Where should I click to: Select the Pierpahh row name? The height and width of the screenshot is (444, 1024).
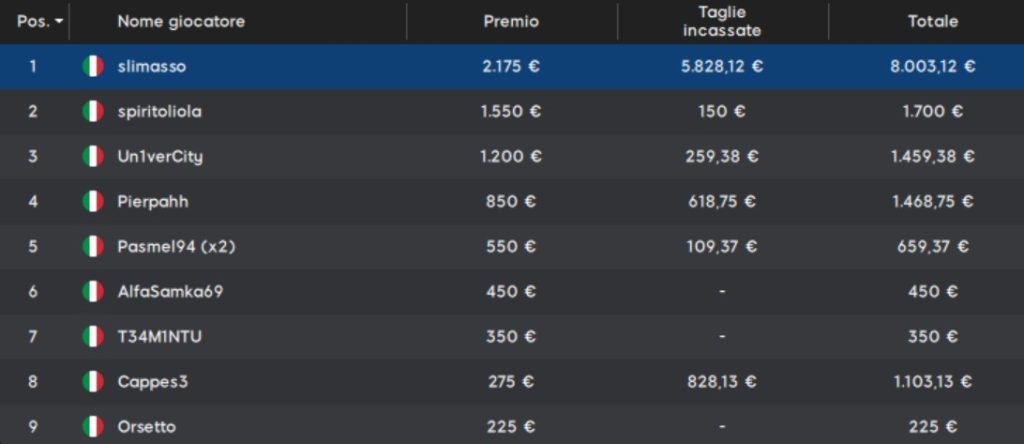pos(153,202)
